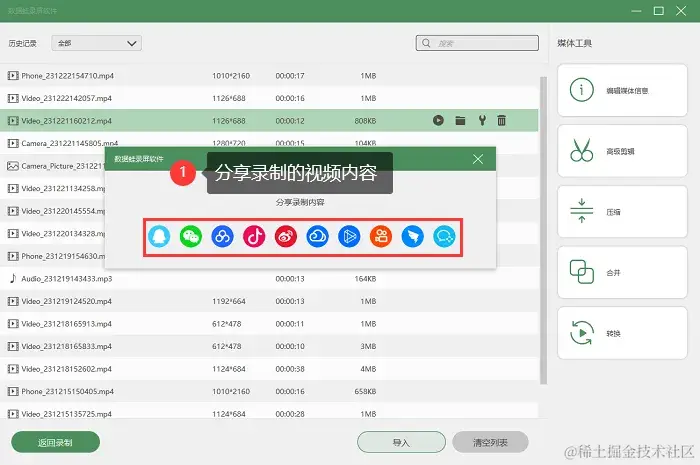Share the recording to DingTalk
This screenshot has width=700, height=465.
(412, 237)
